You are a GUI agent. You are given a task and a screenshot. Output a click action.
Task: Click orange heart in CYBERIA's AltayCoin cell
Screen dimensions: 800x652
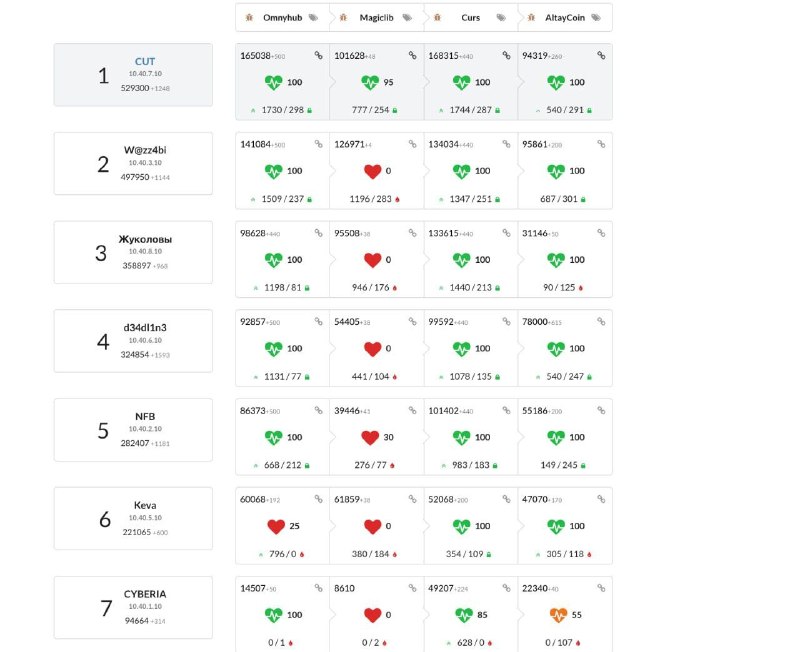pos(558,615)
